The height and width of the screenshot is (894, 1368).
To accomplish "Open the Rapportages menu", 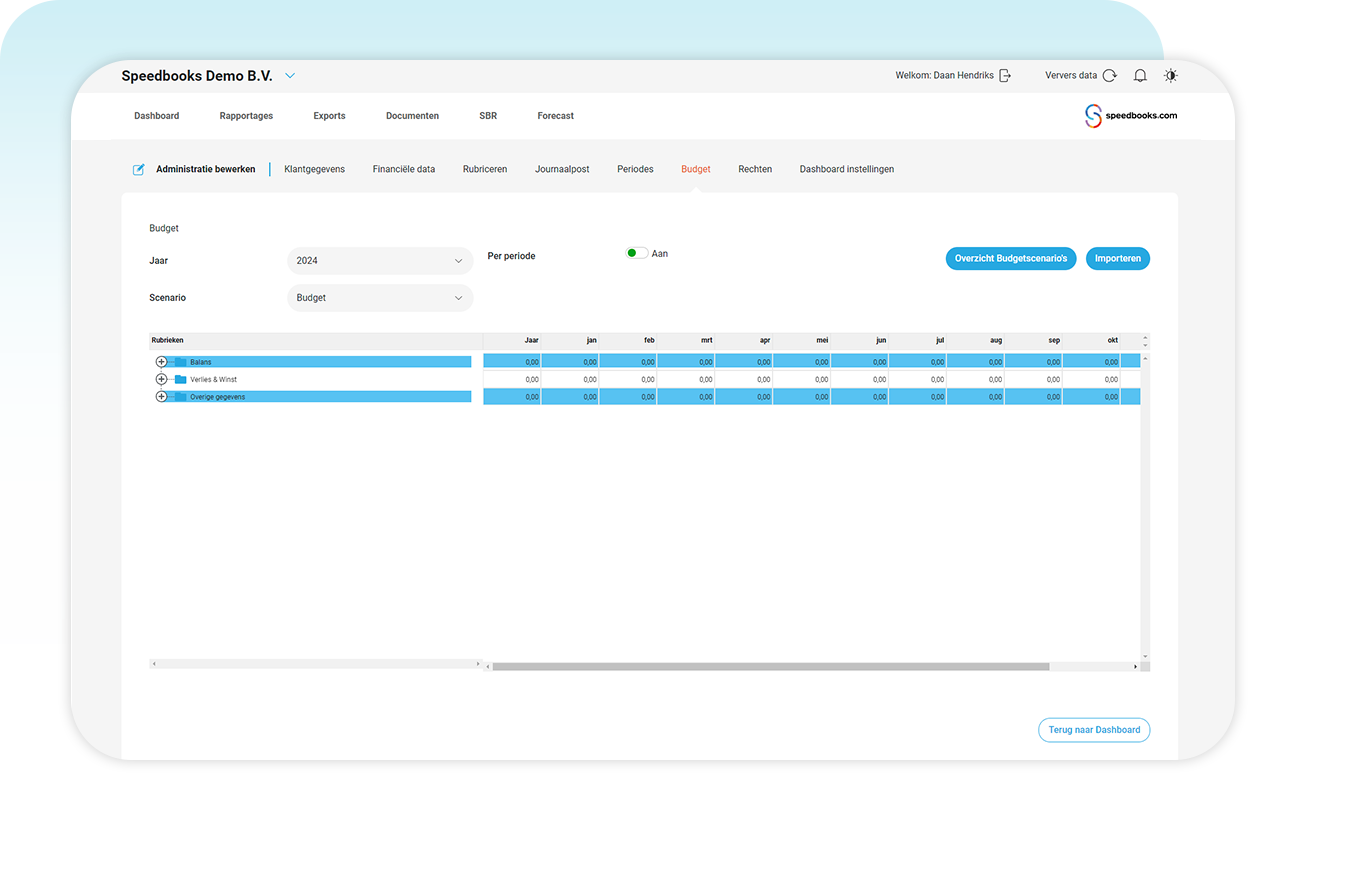I will 246,116.
